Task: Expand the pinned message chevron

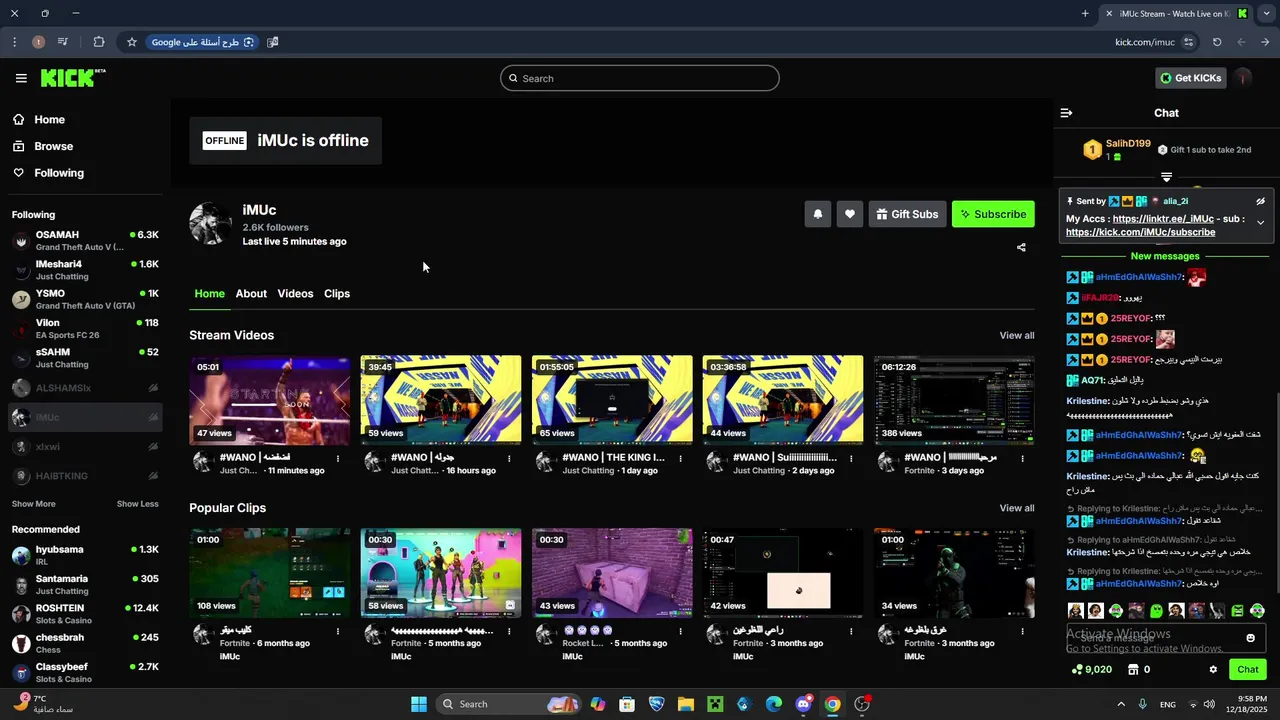Action: tap(1261, 222)
